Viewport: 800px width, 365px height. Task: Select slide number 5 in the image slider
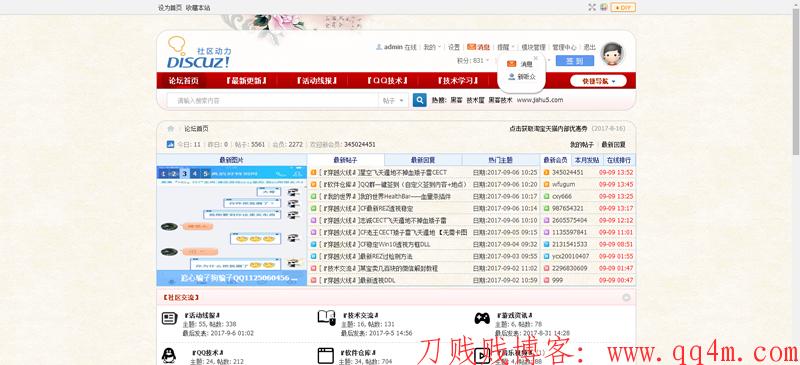[206, 174]
